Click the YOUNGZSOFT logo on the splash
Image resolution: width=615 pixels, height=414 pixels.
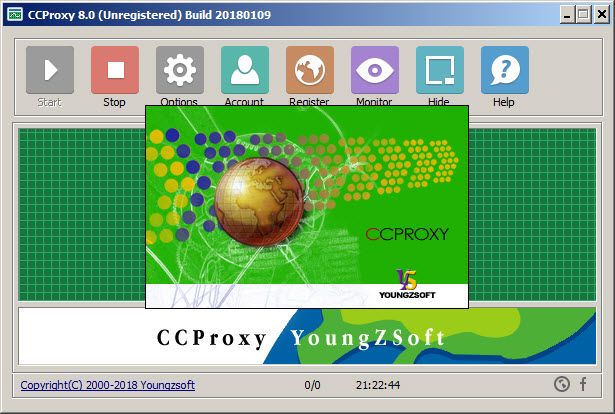point(407,284)
